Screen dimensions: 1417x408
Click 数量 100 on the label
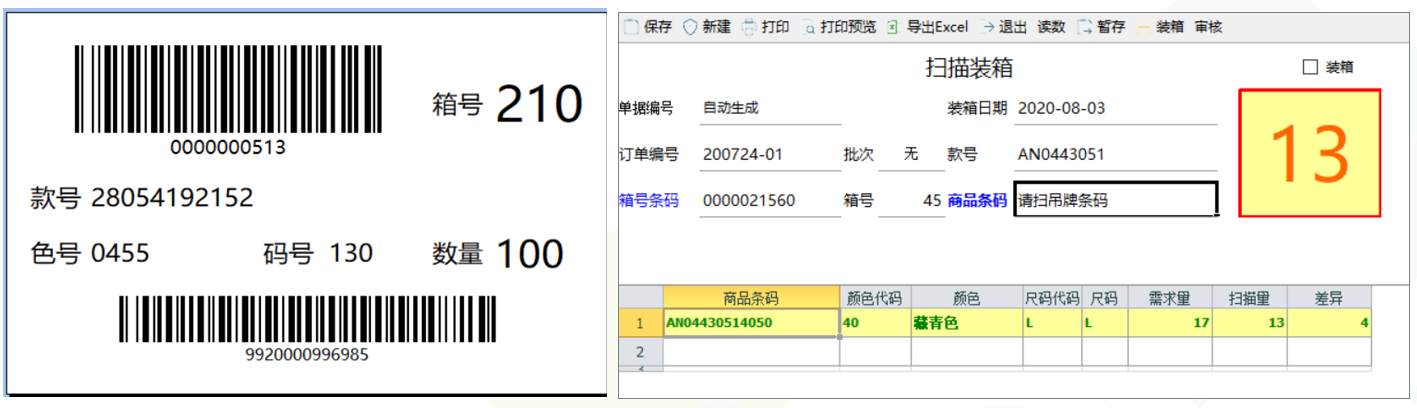[498, 253]
